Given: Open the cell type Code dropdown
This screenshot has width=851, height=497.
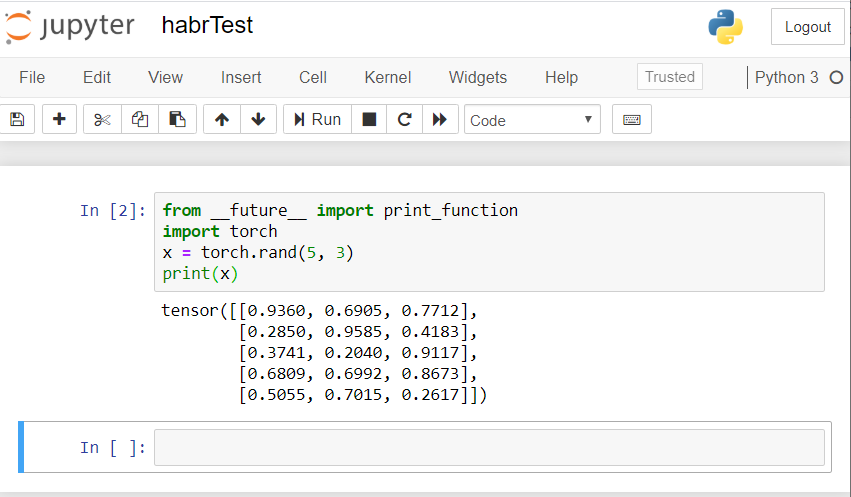Looking at the screenshot, I should [x=532, y=120].
